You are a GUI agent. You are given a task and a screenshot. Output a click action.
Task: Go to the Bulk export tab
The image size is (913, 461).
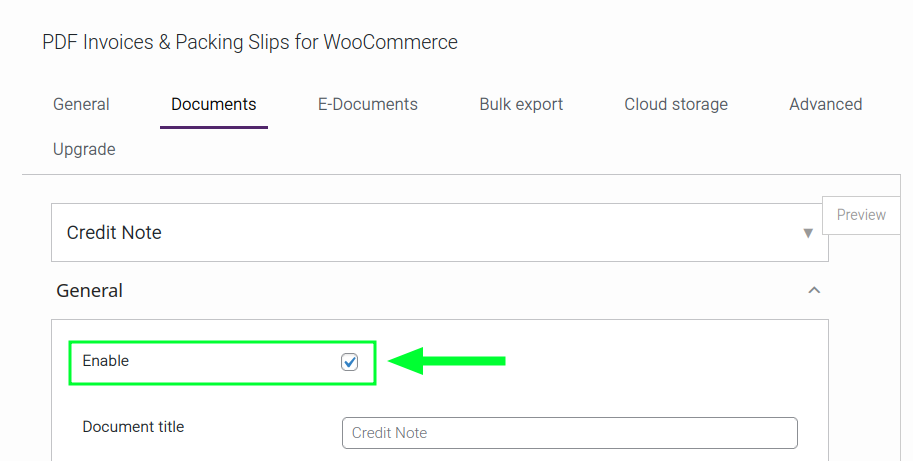(521, 104)
